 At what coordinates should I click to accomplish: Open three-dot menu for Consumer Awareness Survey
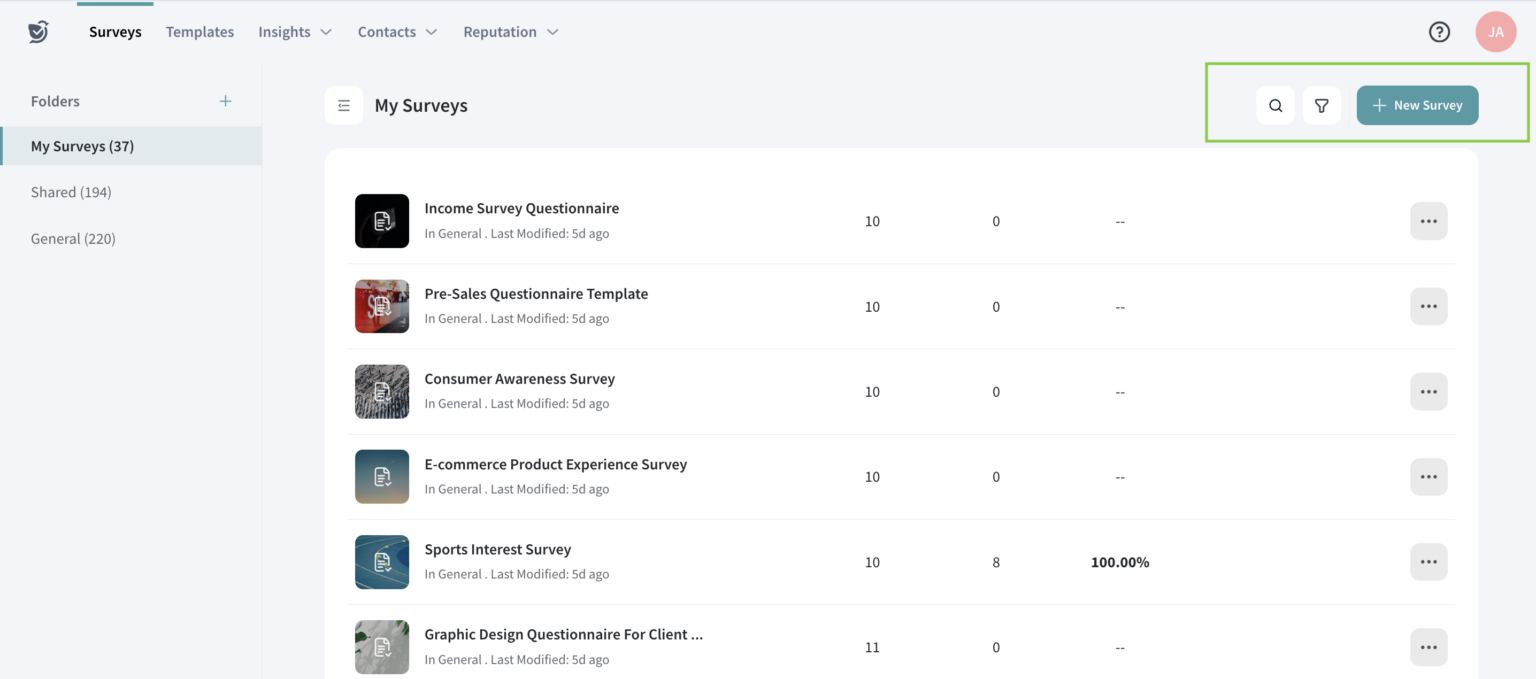tap(1428, 392)
